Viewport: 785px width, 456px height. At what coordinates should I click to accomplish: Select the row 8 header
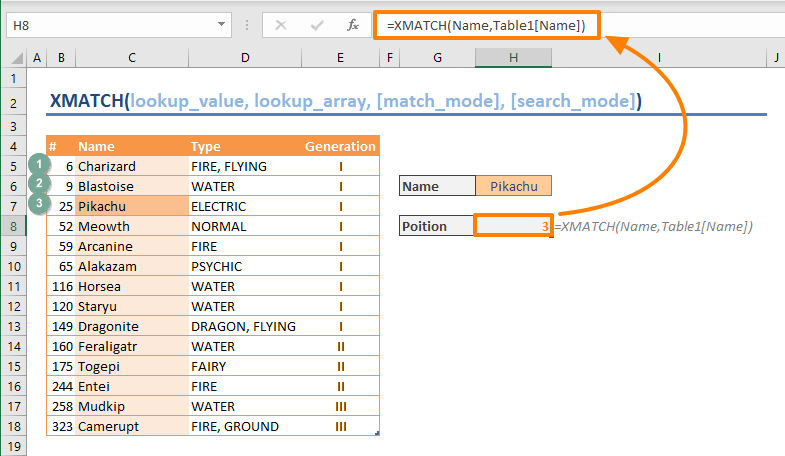point(14,226)
